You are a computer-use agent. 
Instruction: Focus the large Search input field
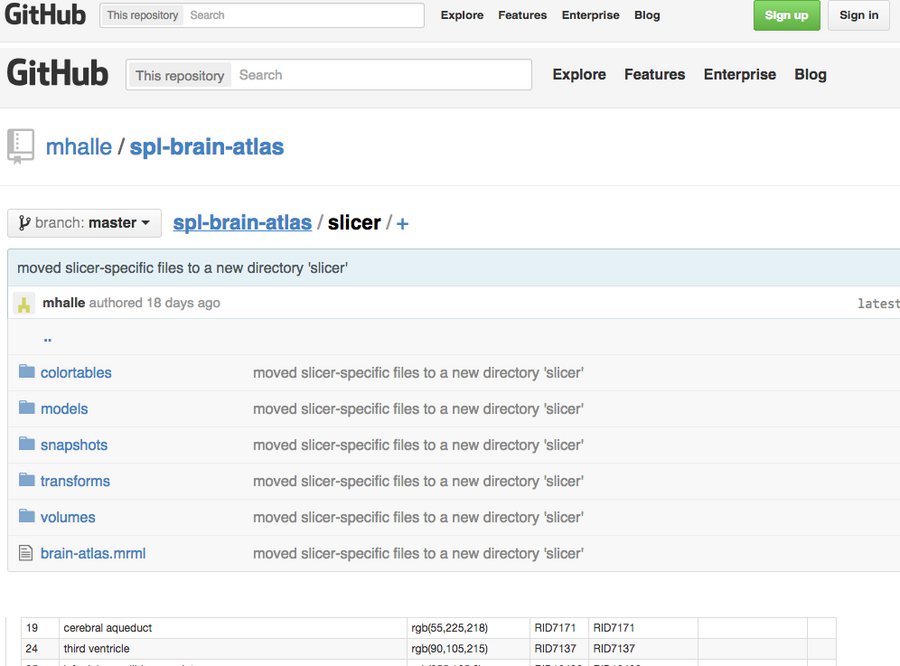point(380,75)
